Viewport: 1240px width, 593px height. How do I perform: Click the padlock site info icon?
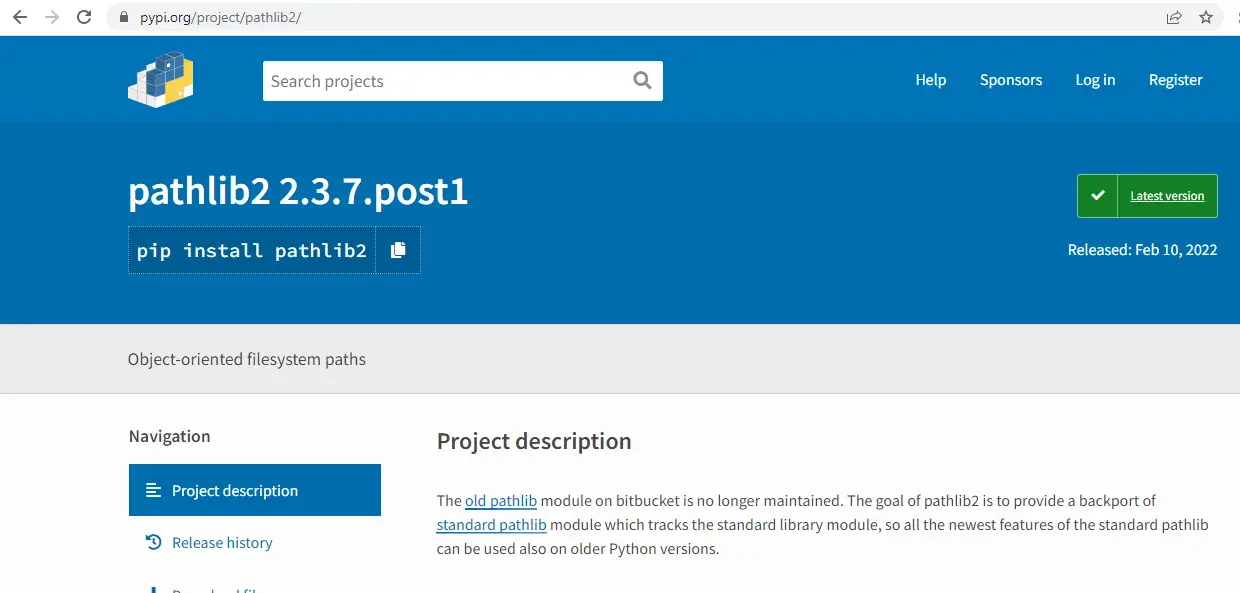click(125, 17)
